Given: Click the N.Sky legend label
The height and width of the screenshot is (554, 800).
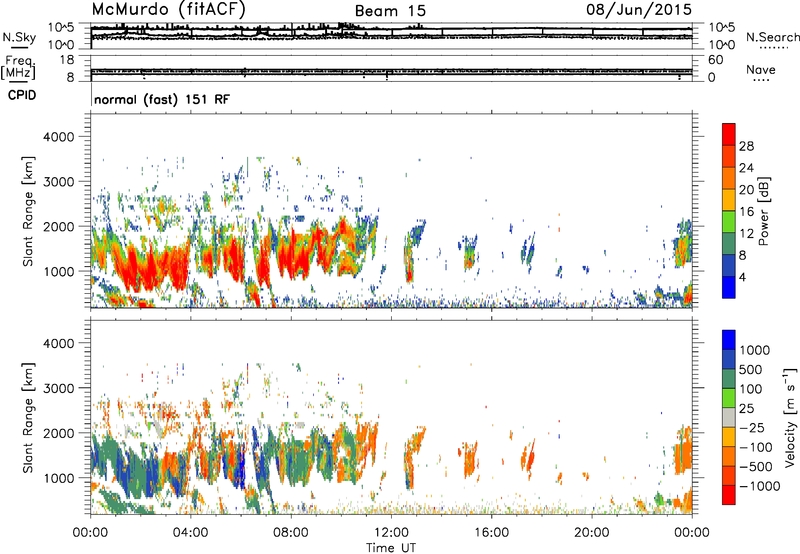Looking at the screenshot, I should 19,38.
